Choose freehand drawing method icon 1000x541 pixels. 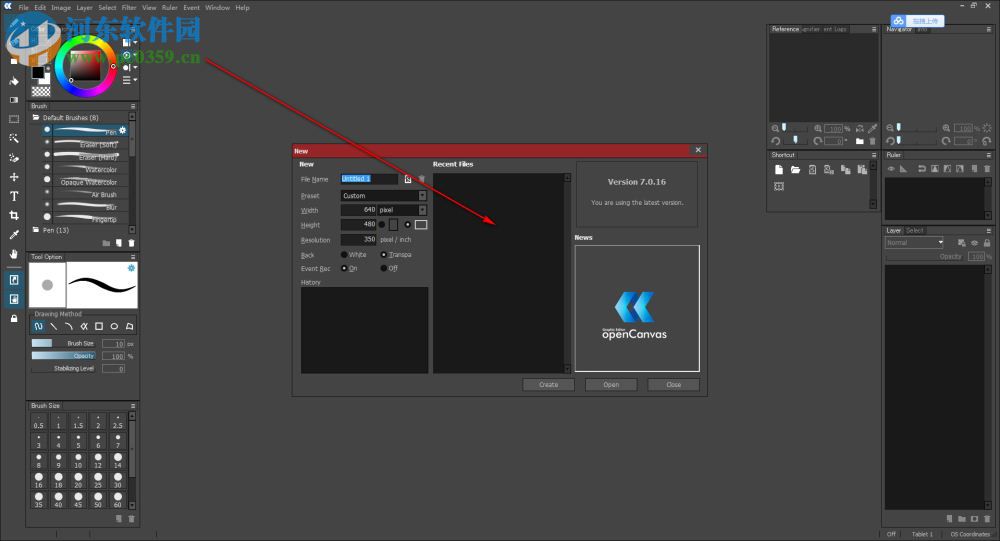tap(38, 326)
